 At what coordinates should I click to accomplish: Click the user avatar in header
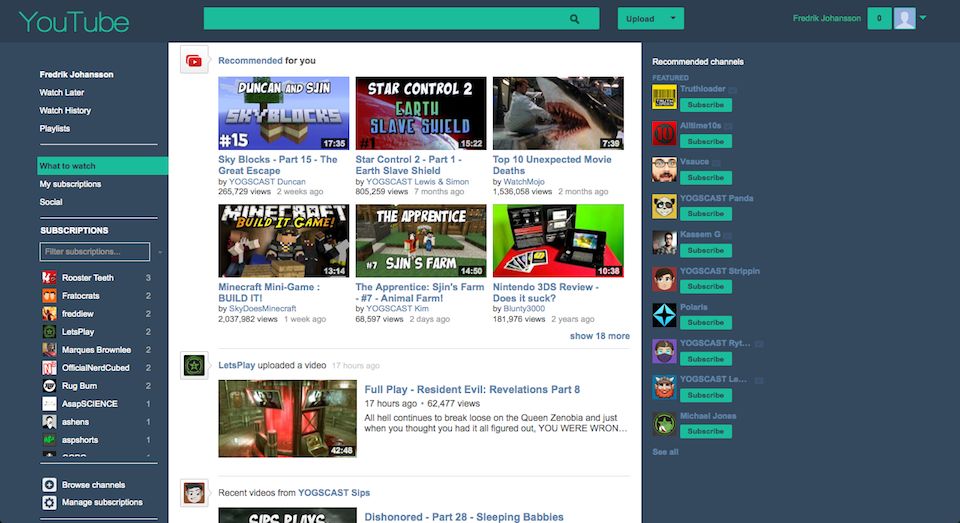coord(904,18)
